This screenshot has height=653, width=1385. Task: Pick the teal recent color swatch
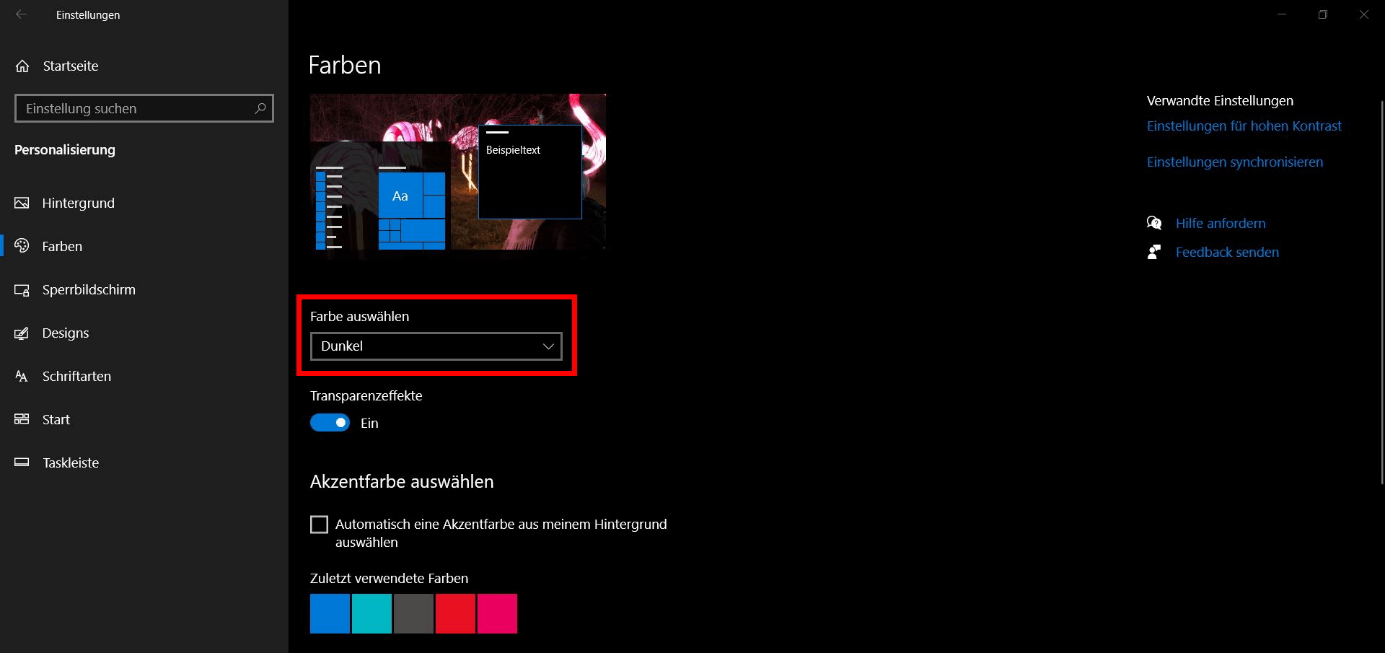tap(372, 613)
